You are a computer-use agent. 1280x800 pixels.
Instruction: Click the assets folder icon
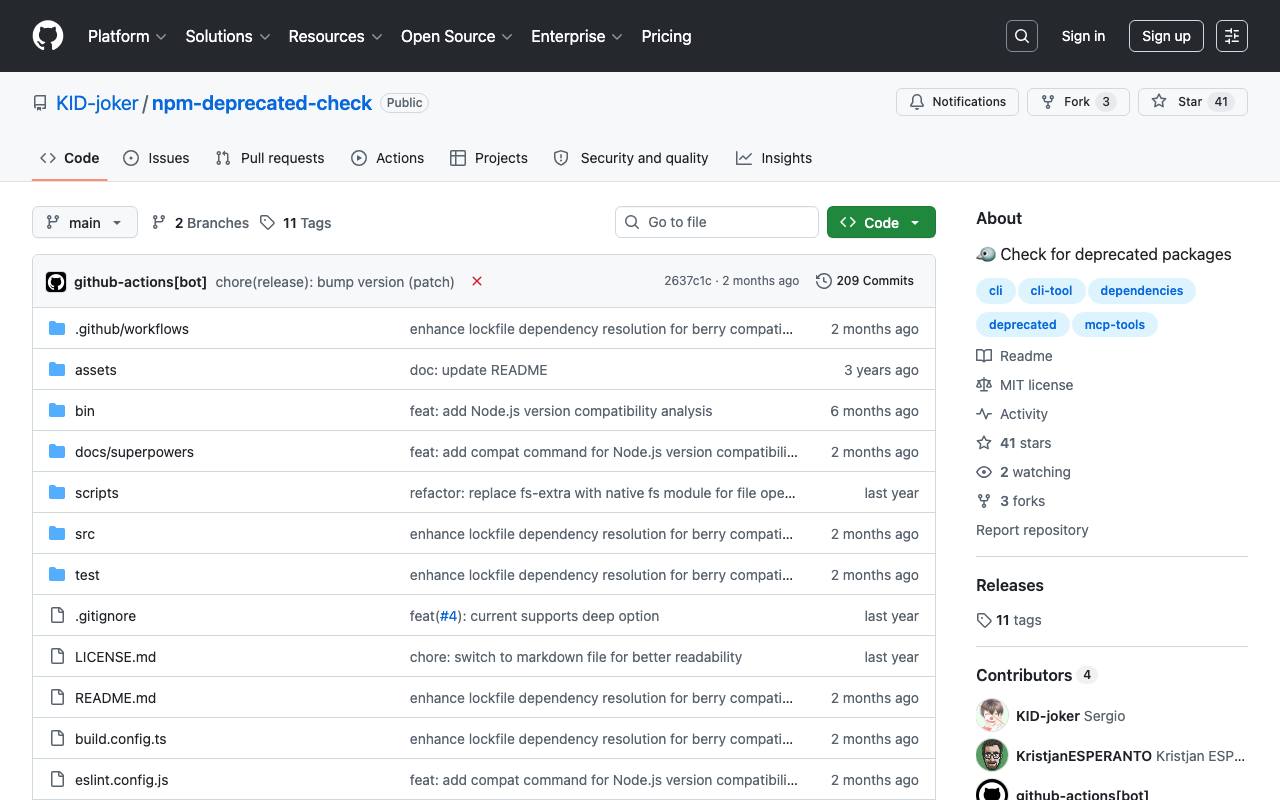pyautogui.click(x=57, y=370)
